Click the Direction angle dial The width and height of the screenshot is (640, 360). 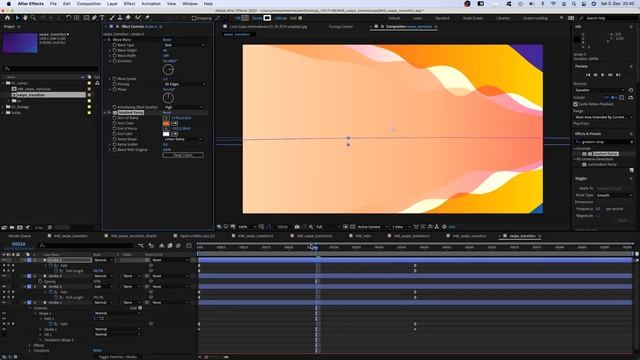click(x=168, y=70)
